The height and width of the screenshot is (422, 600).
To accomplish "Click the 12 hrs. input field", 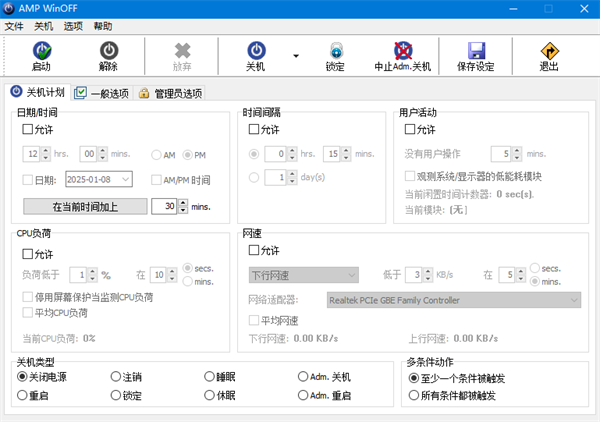I will click(32, 154).
